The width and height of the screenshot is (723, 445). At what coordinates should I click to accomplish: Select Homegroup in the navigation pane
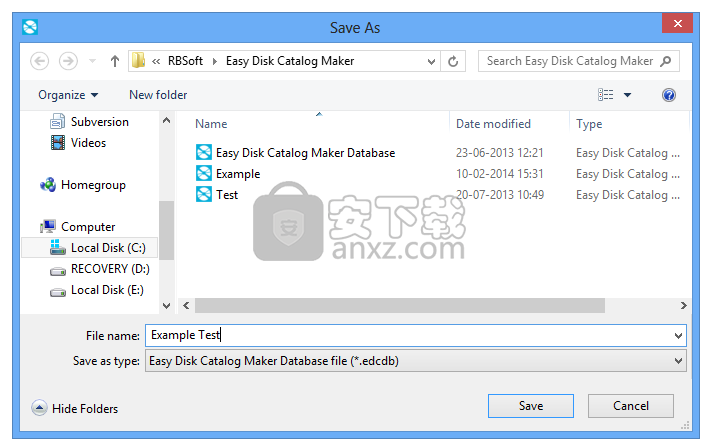93,185
